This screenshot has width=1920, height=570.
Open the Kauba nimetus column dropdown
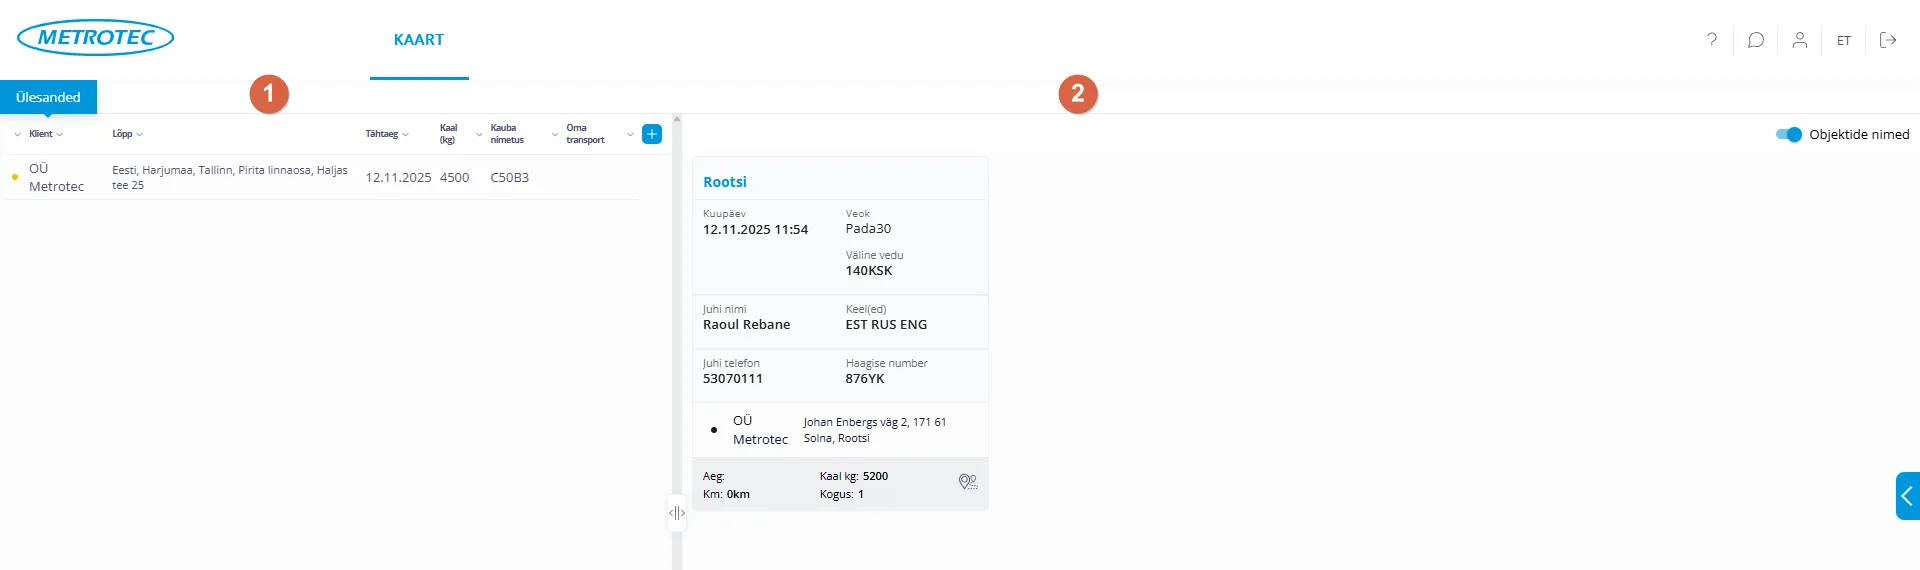coord(555,134)
